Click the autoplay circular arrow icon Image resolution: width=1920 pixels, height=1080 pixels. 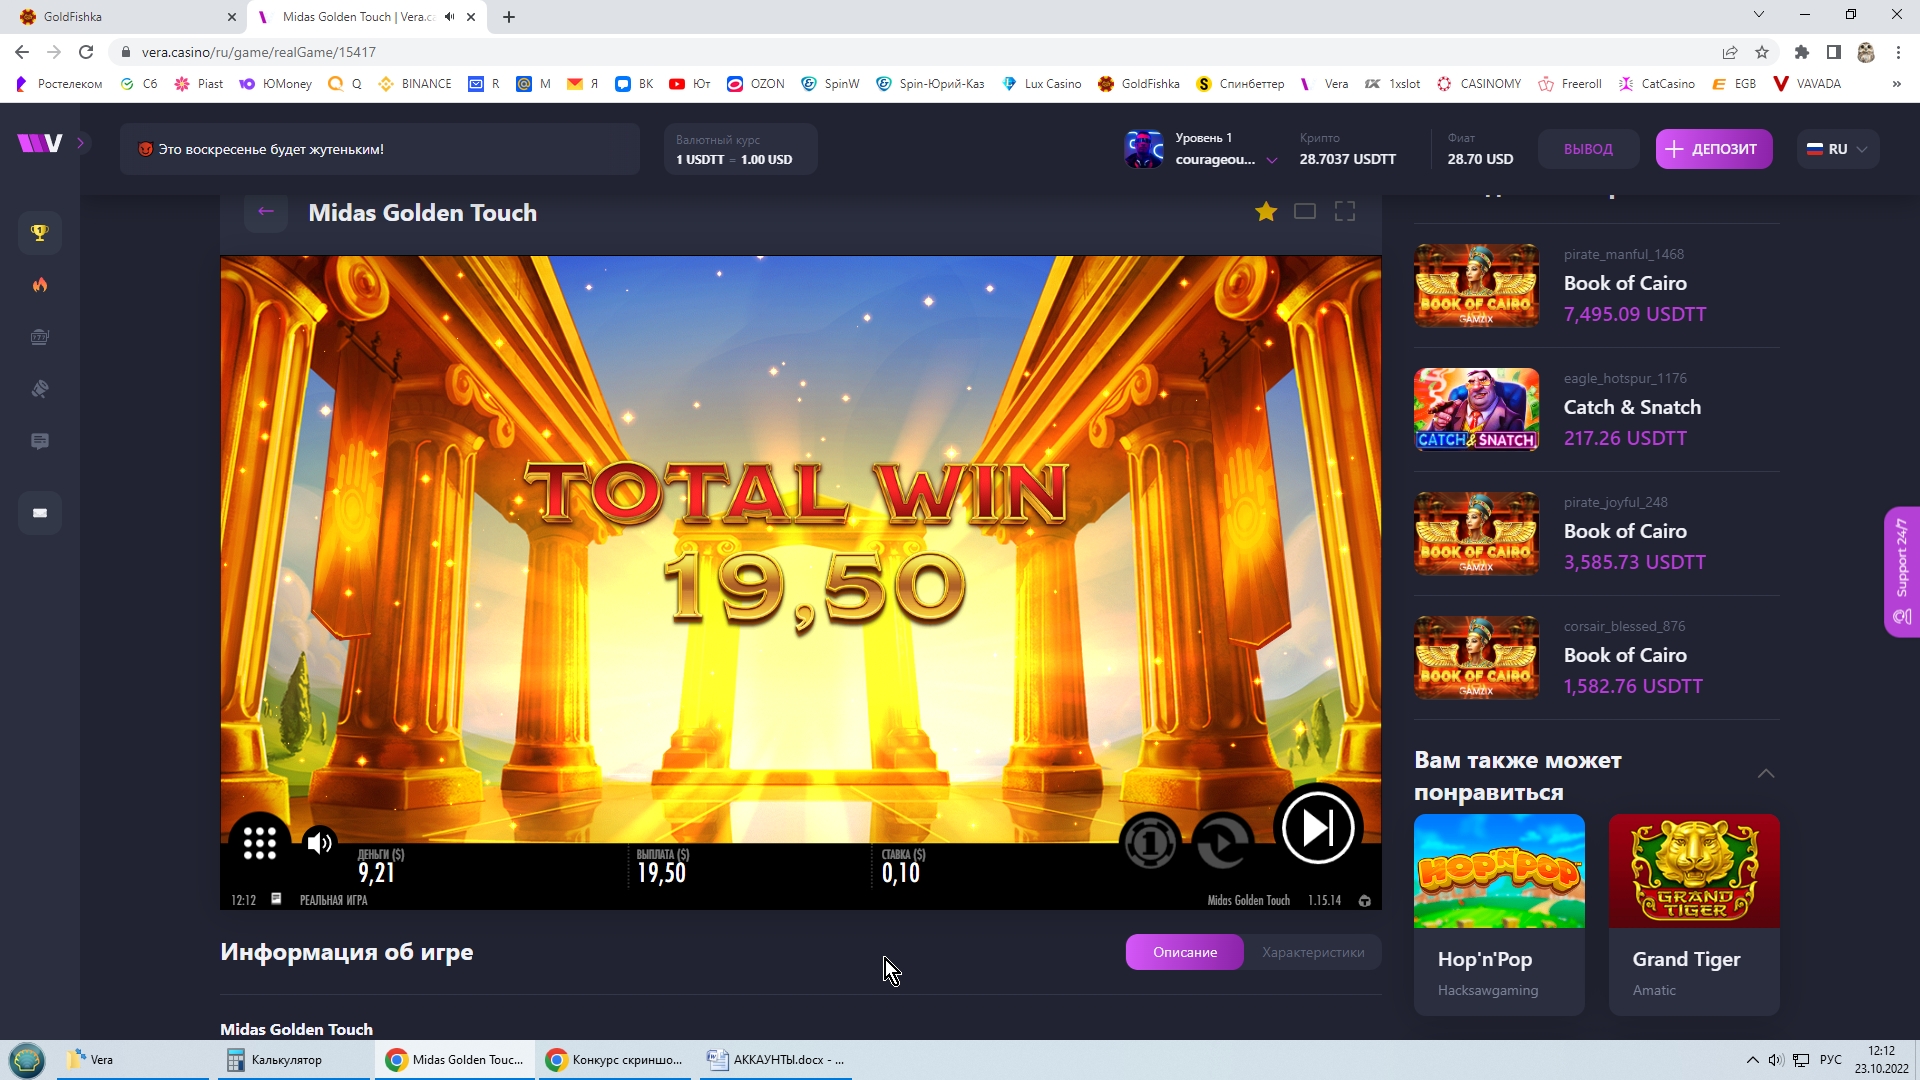click(x=1222, y=843)
